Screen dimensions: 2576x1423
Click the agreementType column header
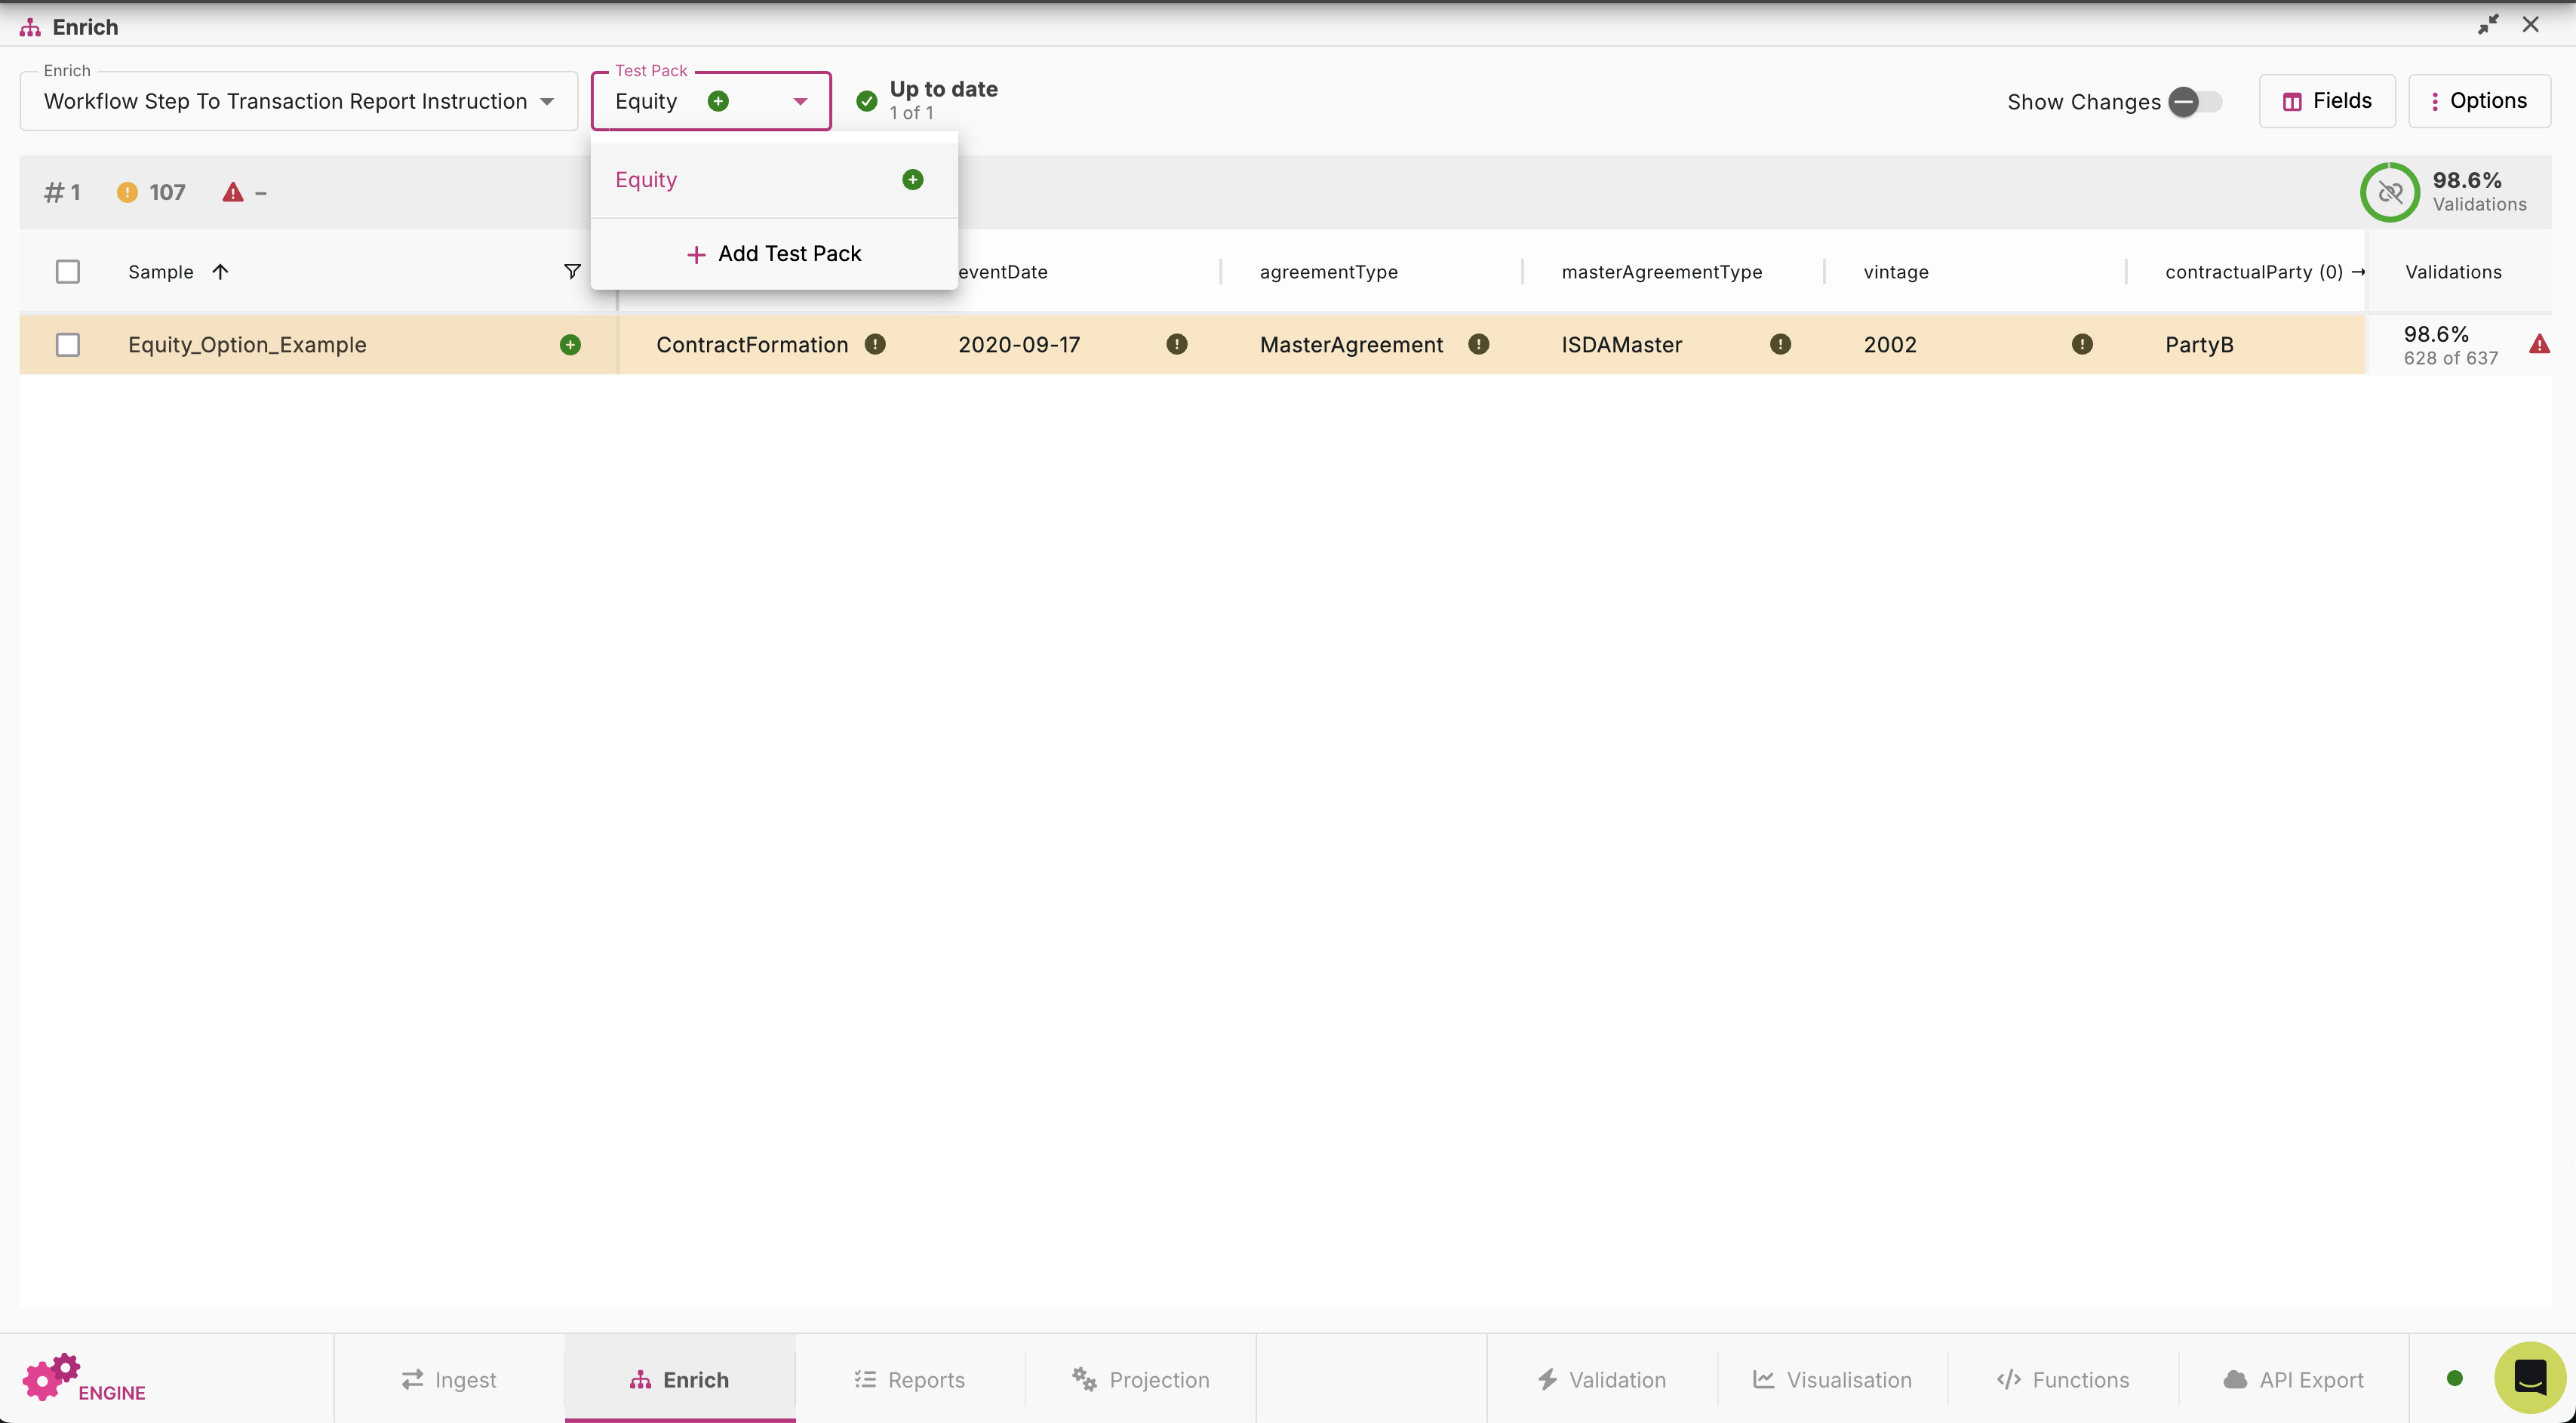(x=1329, y=272)
